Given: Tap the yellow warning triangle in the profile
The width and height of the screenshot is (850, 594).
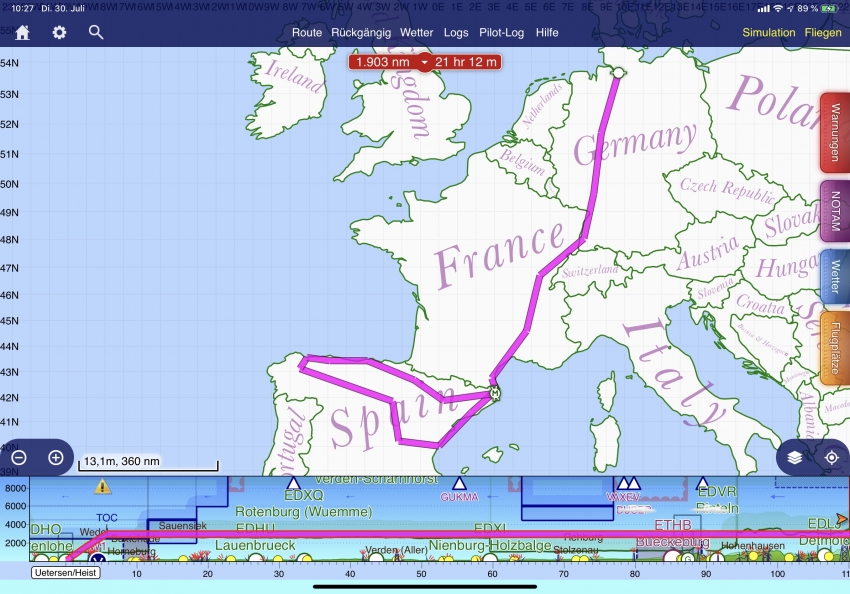Looking at the screenshot, I should [102, 487].
